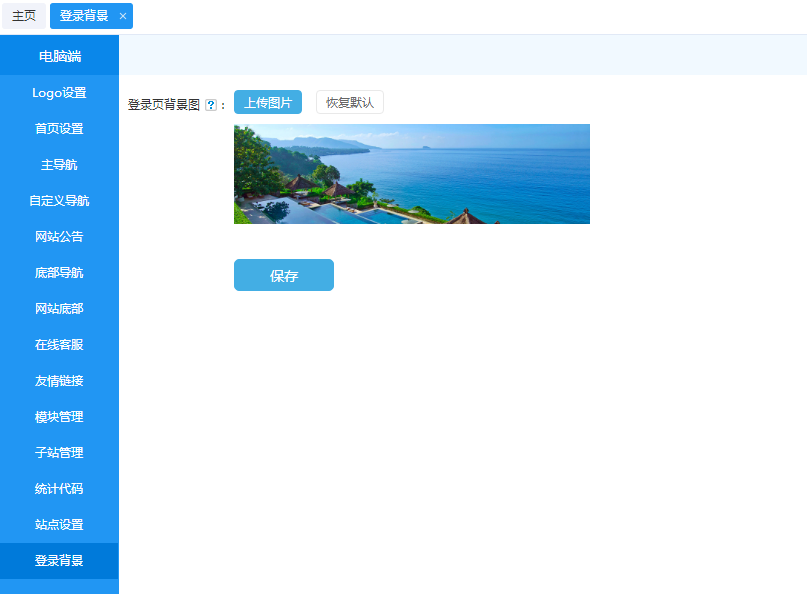Open Logo设置 in the sidebar
Viewport: 807px width, 594px height.
pyautogui.click(x=59, y=93)
